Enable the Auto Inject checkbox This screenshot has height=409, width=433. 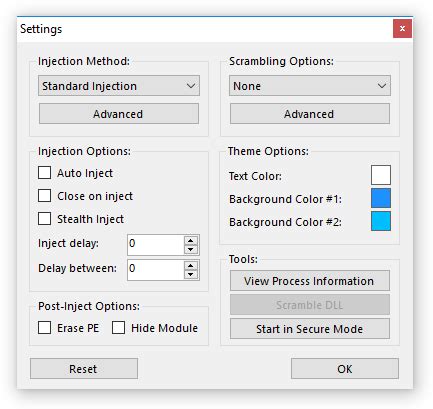pyautogui.click(x=44, y=173)
